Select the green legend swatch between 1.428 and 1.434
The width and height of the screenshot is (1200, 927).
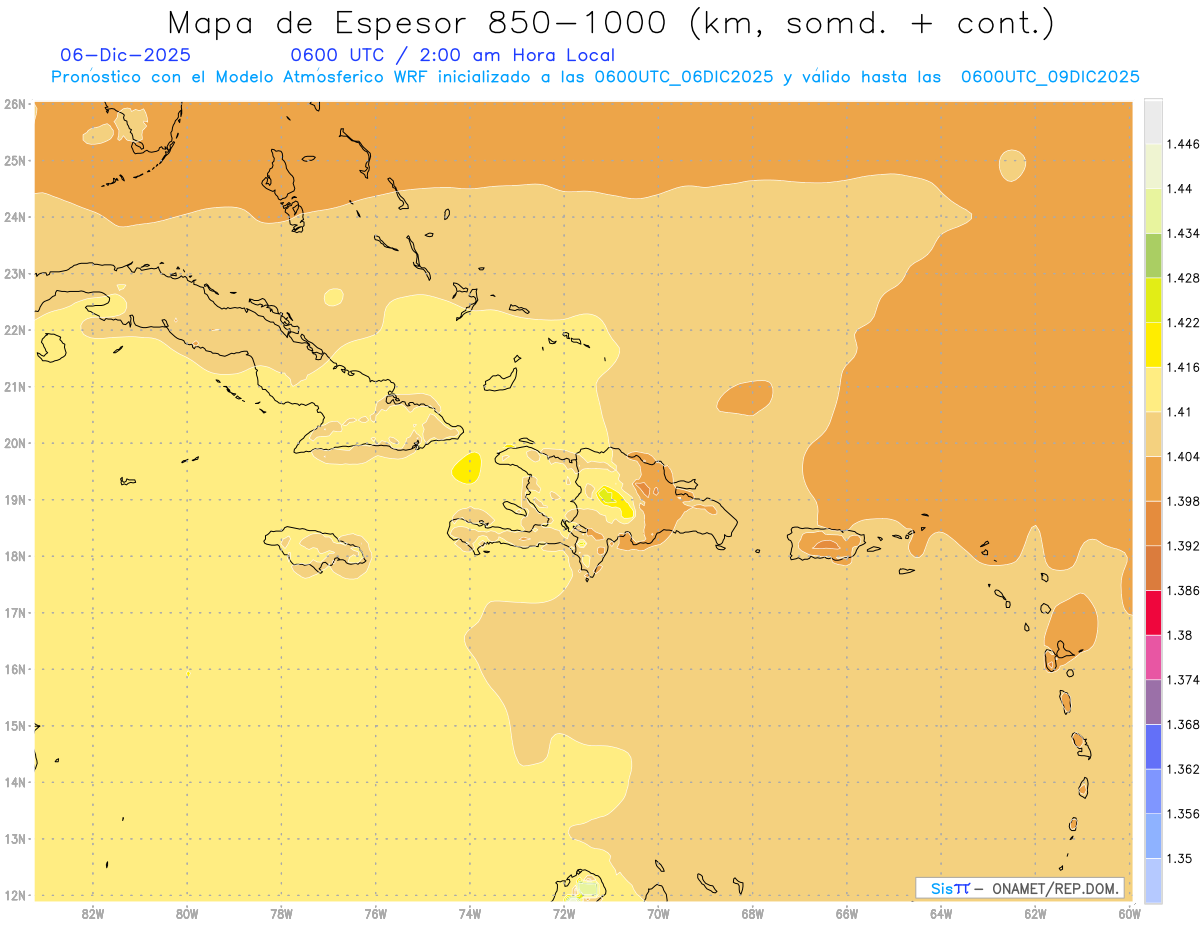click(1153, 255)
